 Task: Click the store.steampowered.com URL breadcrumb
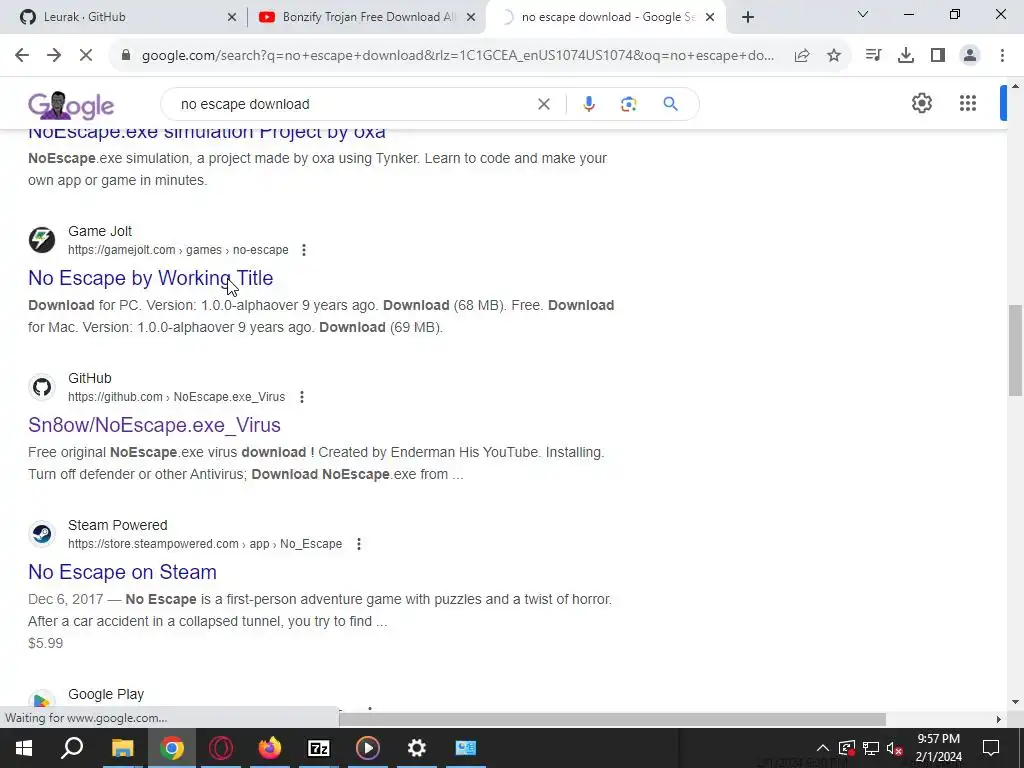coord(204,544)
